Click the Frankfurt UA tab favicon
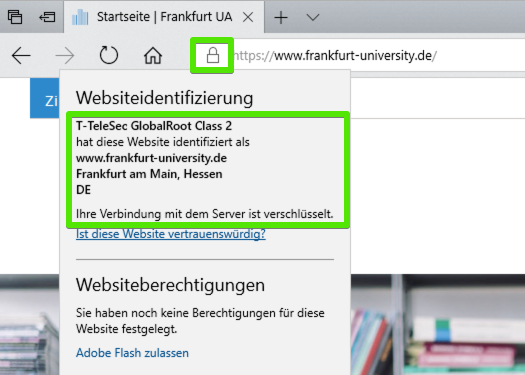 tap(80, 17)
